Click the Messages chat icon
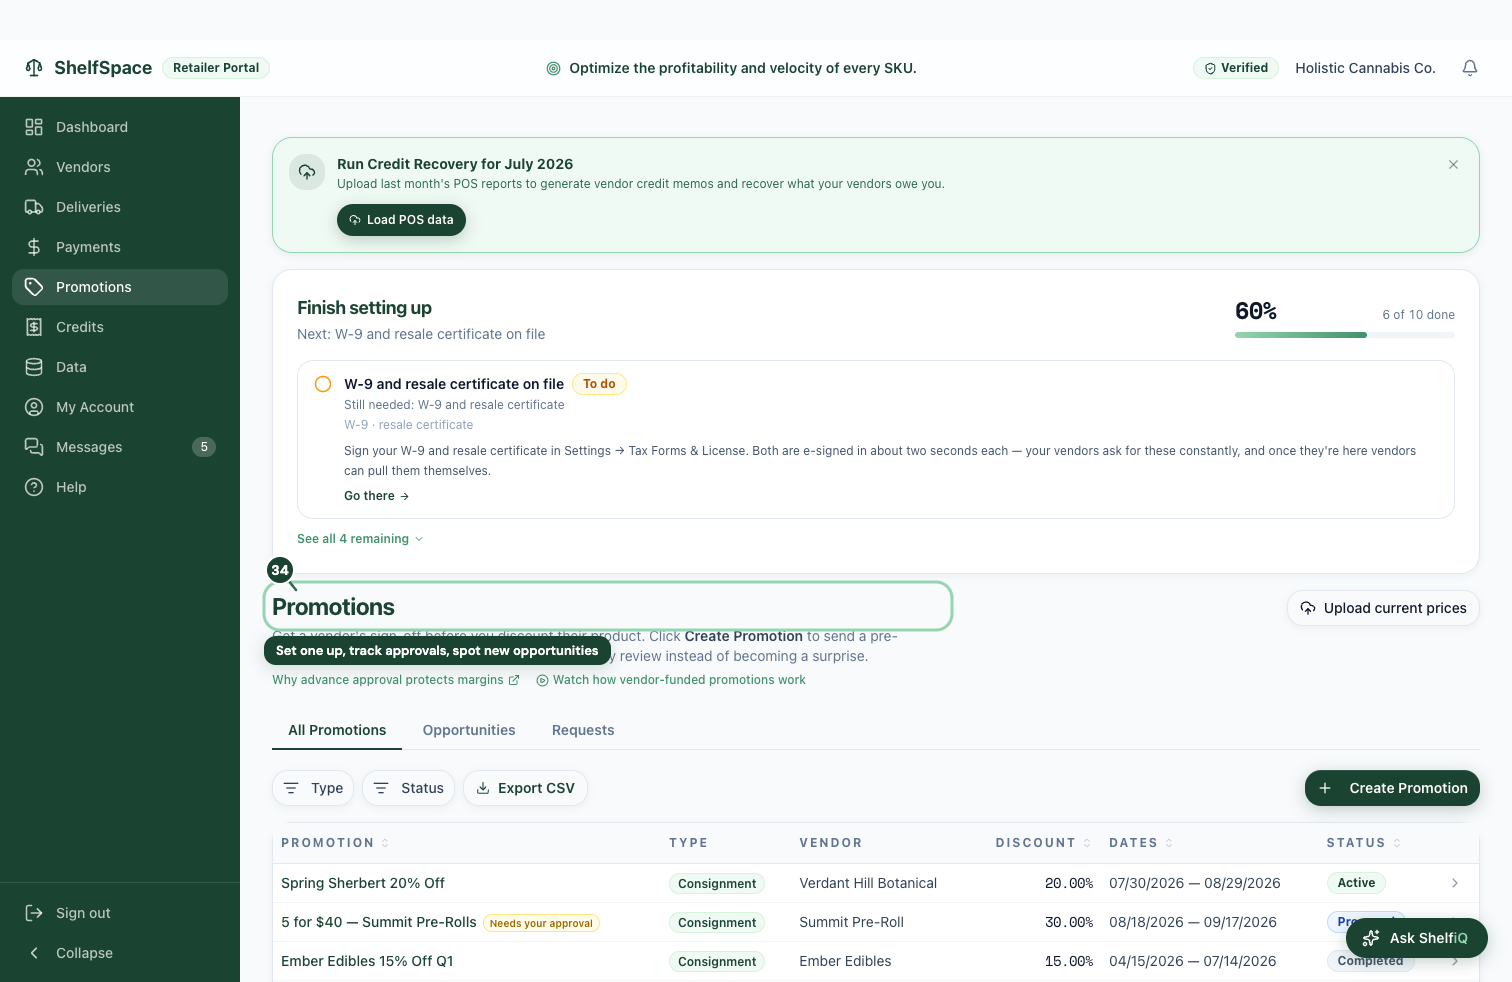 click(34, 447)
